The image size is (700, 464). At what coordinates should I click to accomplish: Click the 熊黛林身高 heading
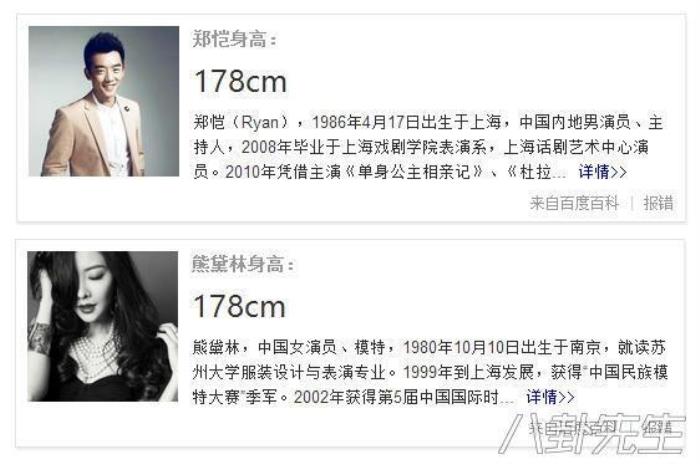click(243, 264)
